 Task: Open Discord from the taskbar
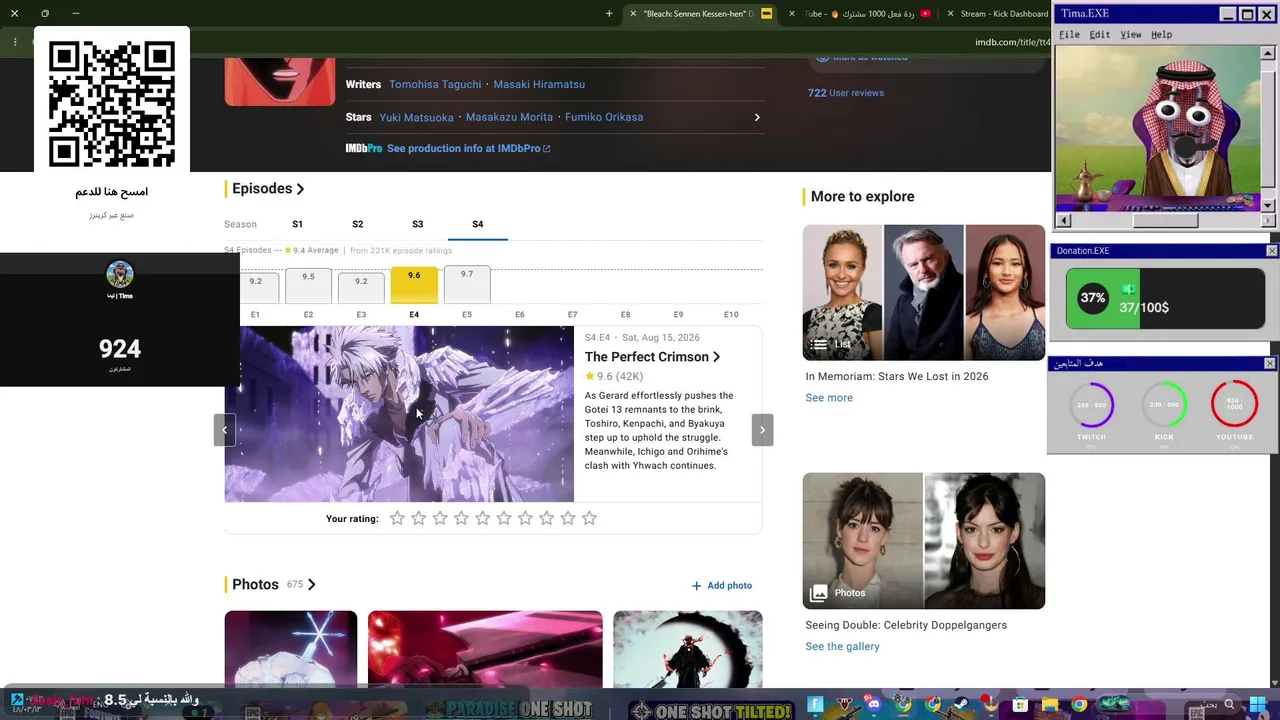point(874,705)
